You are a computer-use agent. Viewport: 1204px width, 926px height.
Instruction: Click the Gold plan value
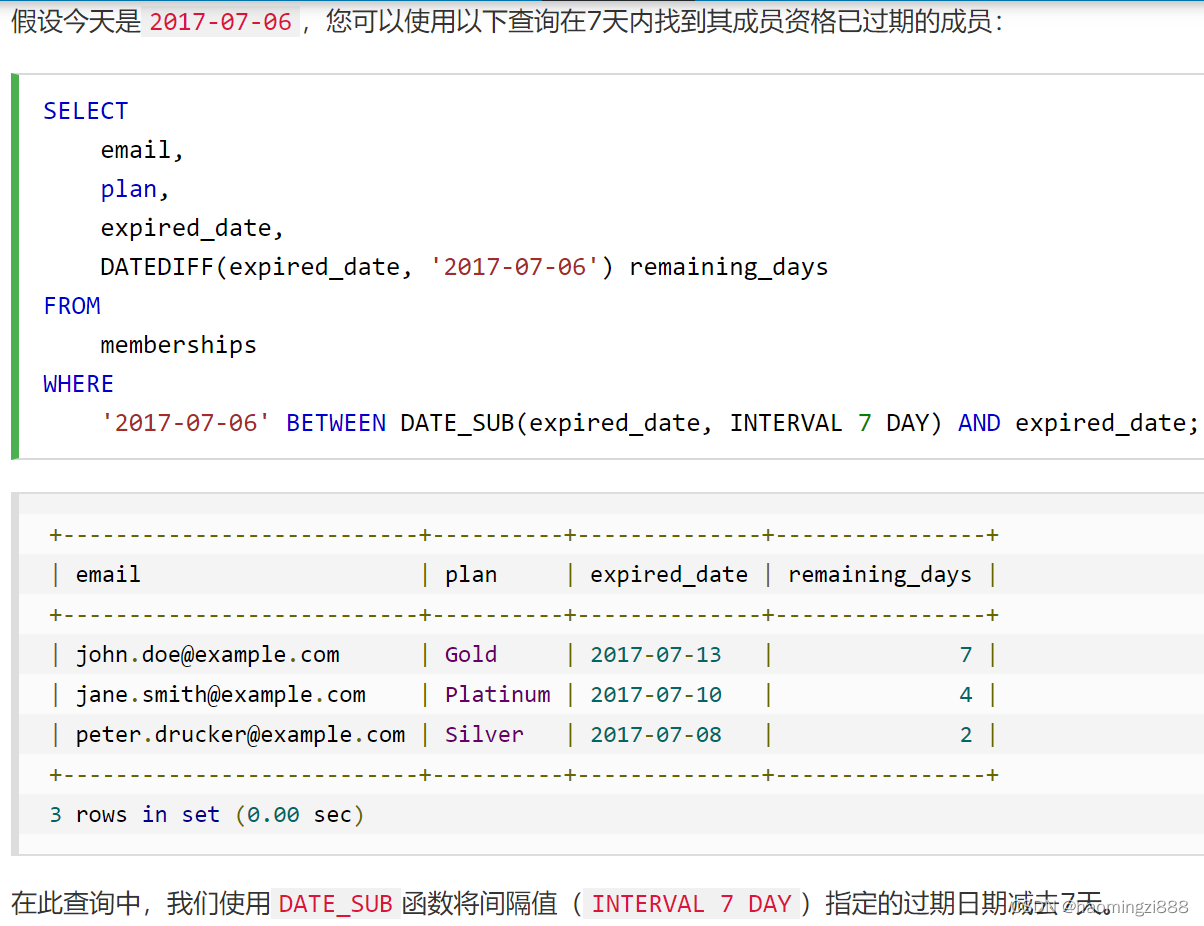click(x=471, y=654)
